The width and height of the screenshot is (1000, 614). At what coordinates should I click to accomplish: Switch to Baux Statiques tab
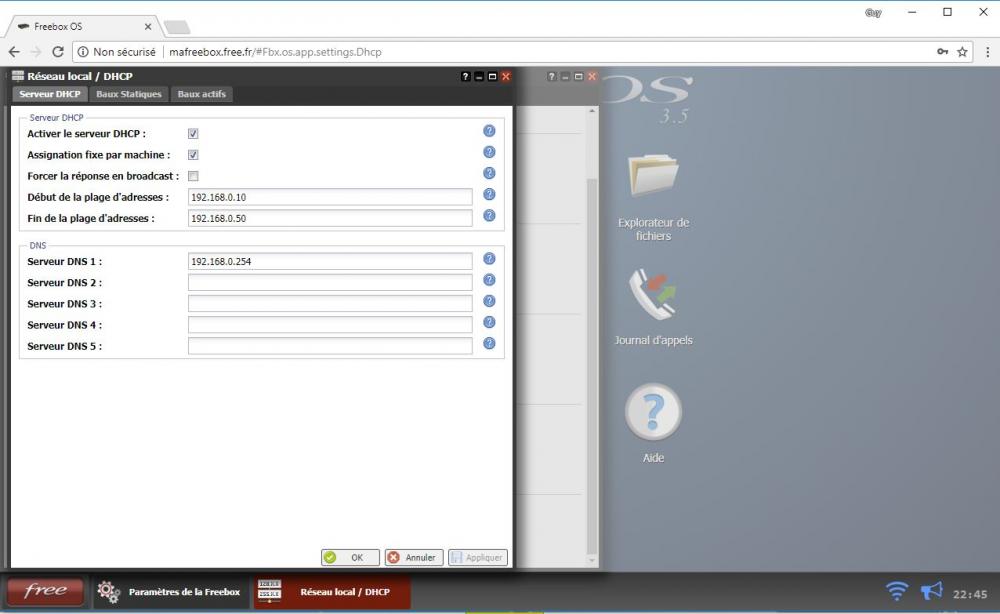click(129, 94)
